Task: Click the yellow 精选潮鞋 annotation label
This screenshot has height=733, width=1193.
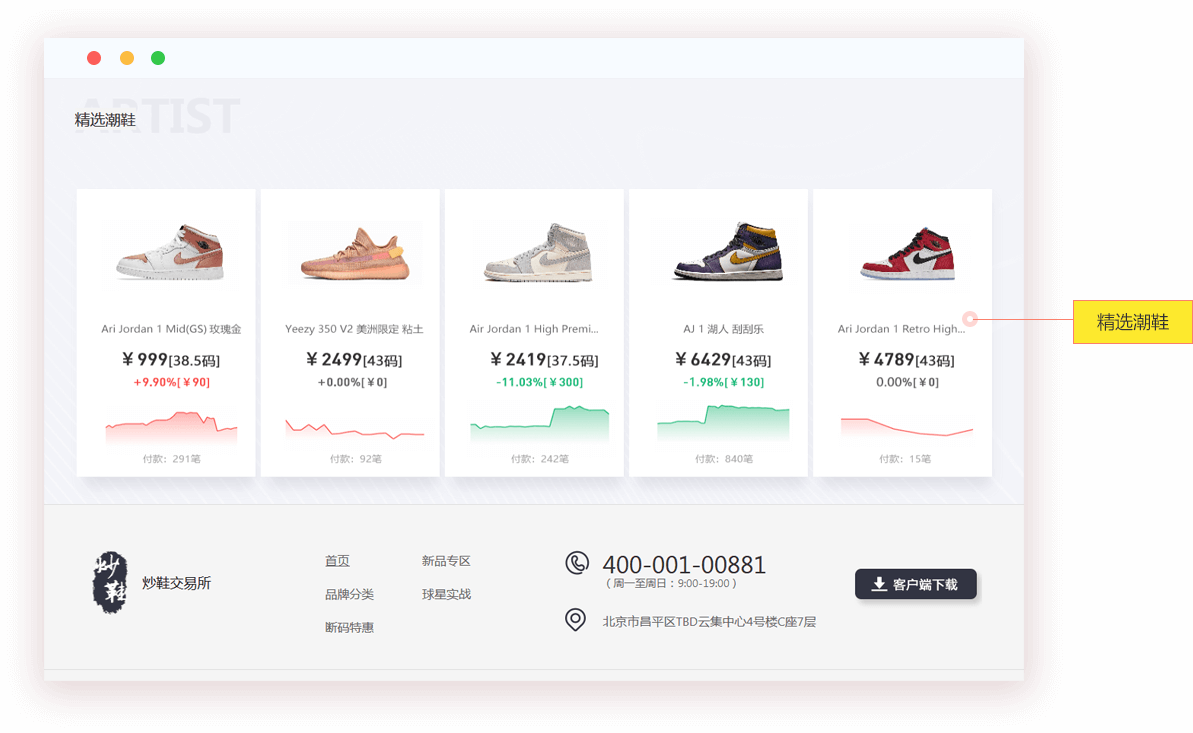Action: pyautogui.click(x=1132, y=322)
